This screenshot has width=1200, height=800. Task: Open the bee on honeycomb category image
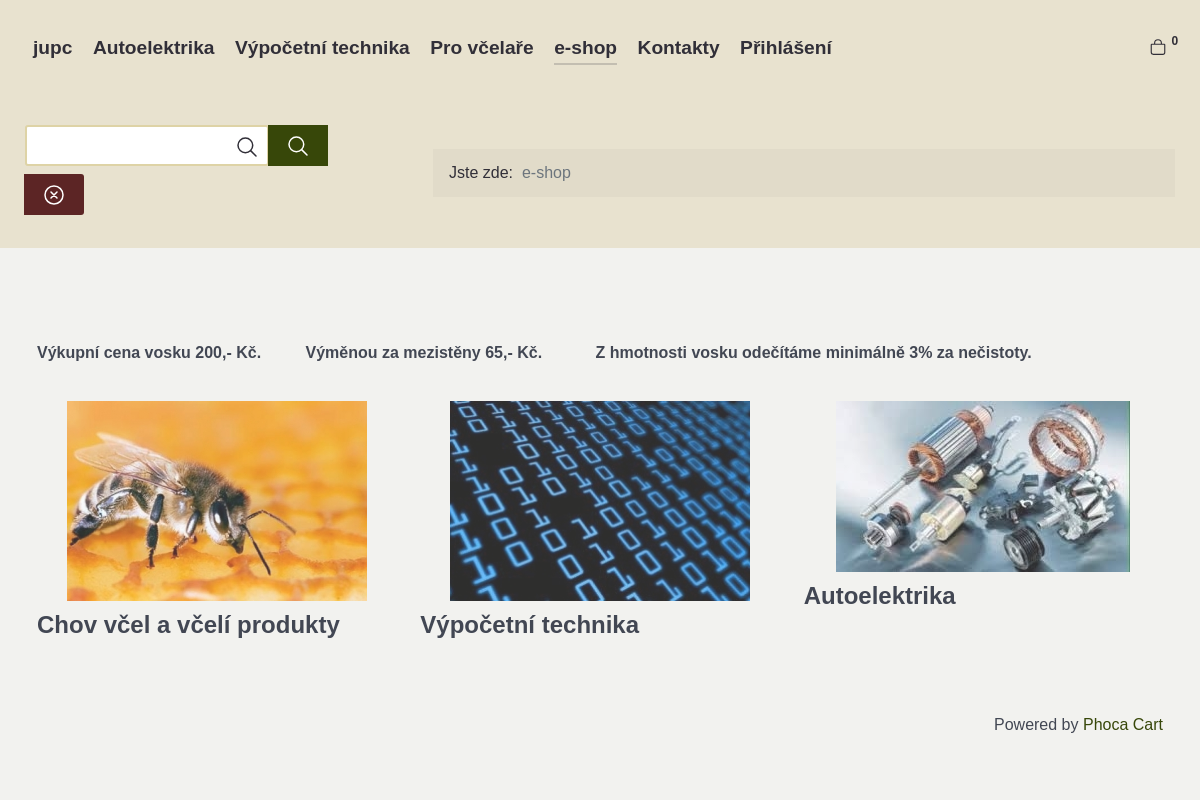click(217, 500)
